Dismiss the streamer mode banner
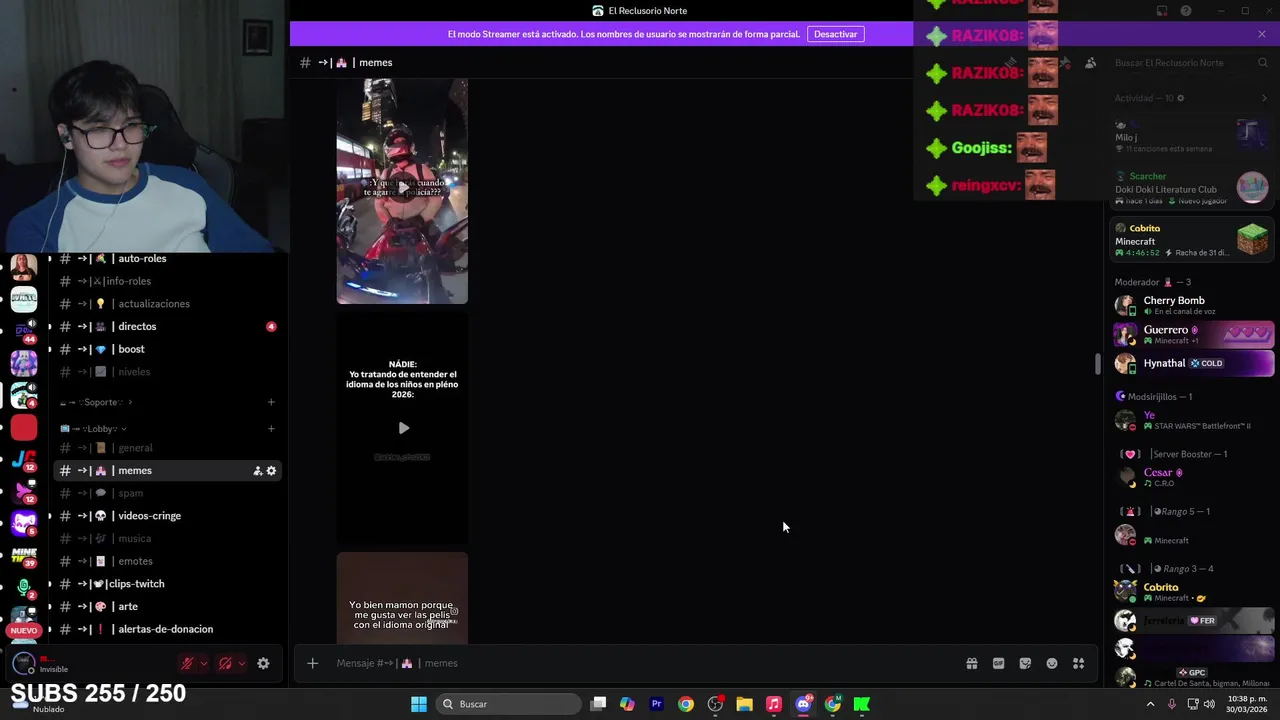This screenshot has height=720, width=1280. 1262,34
